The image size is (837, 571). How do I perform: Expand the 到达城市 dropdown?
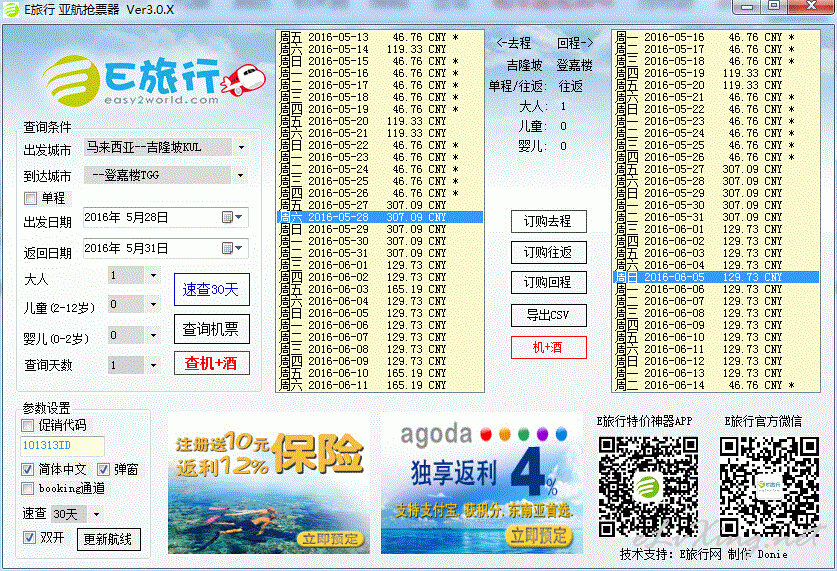coord(241,175)
